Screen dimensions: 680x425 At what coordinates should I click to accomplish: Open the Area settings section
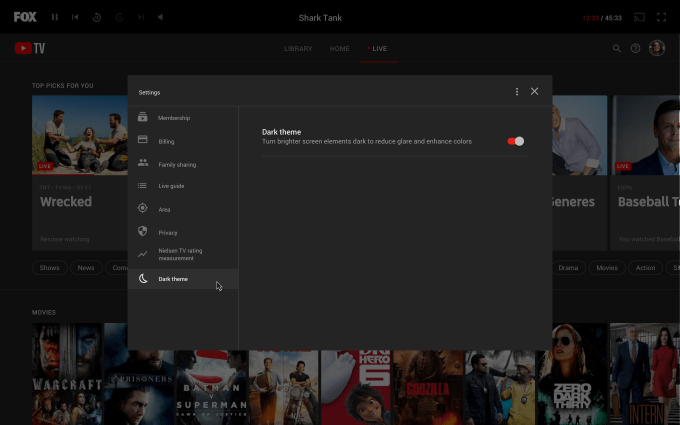click(x=164, y=209)
